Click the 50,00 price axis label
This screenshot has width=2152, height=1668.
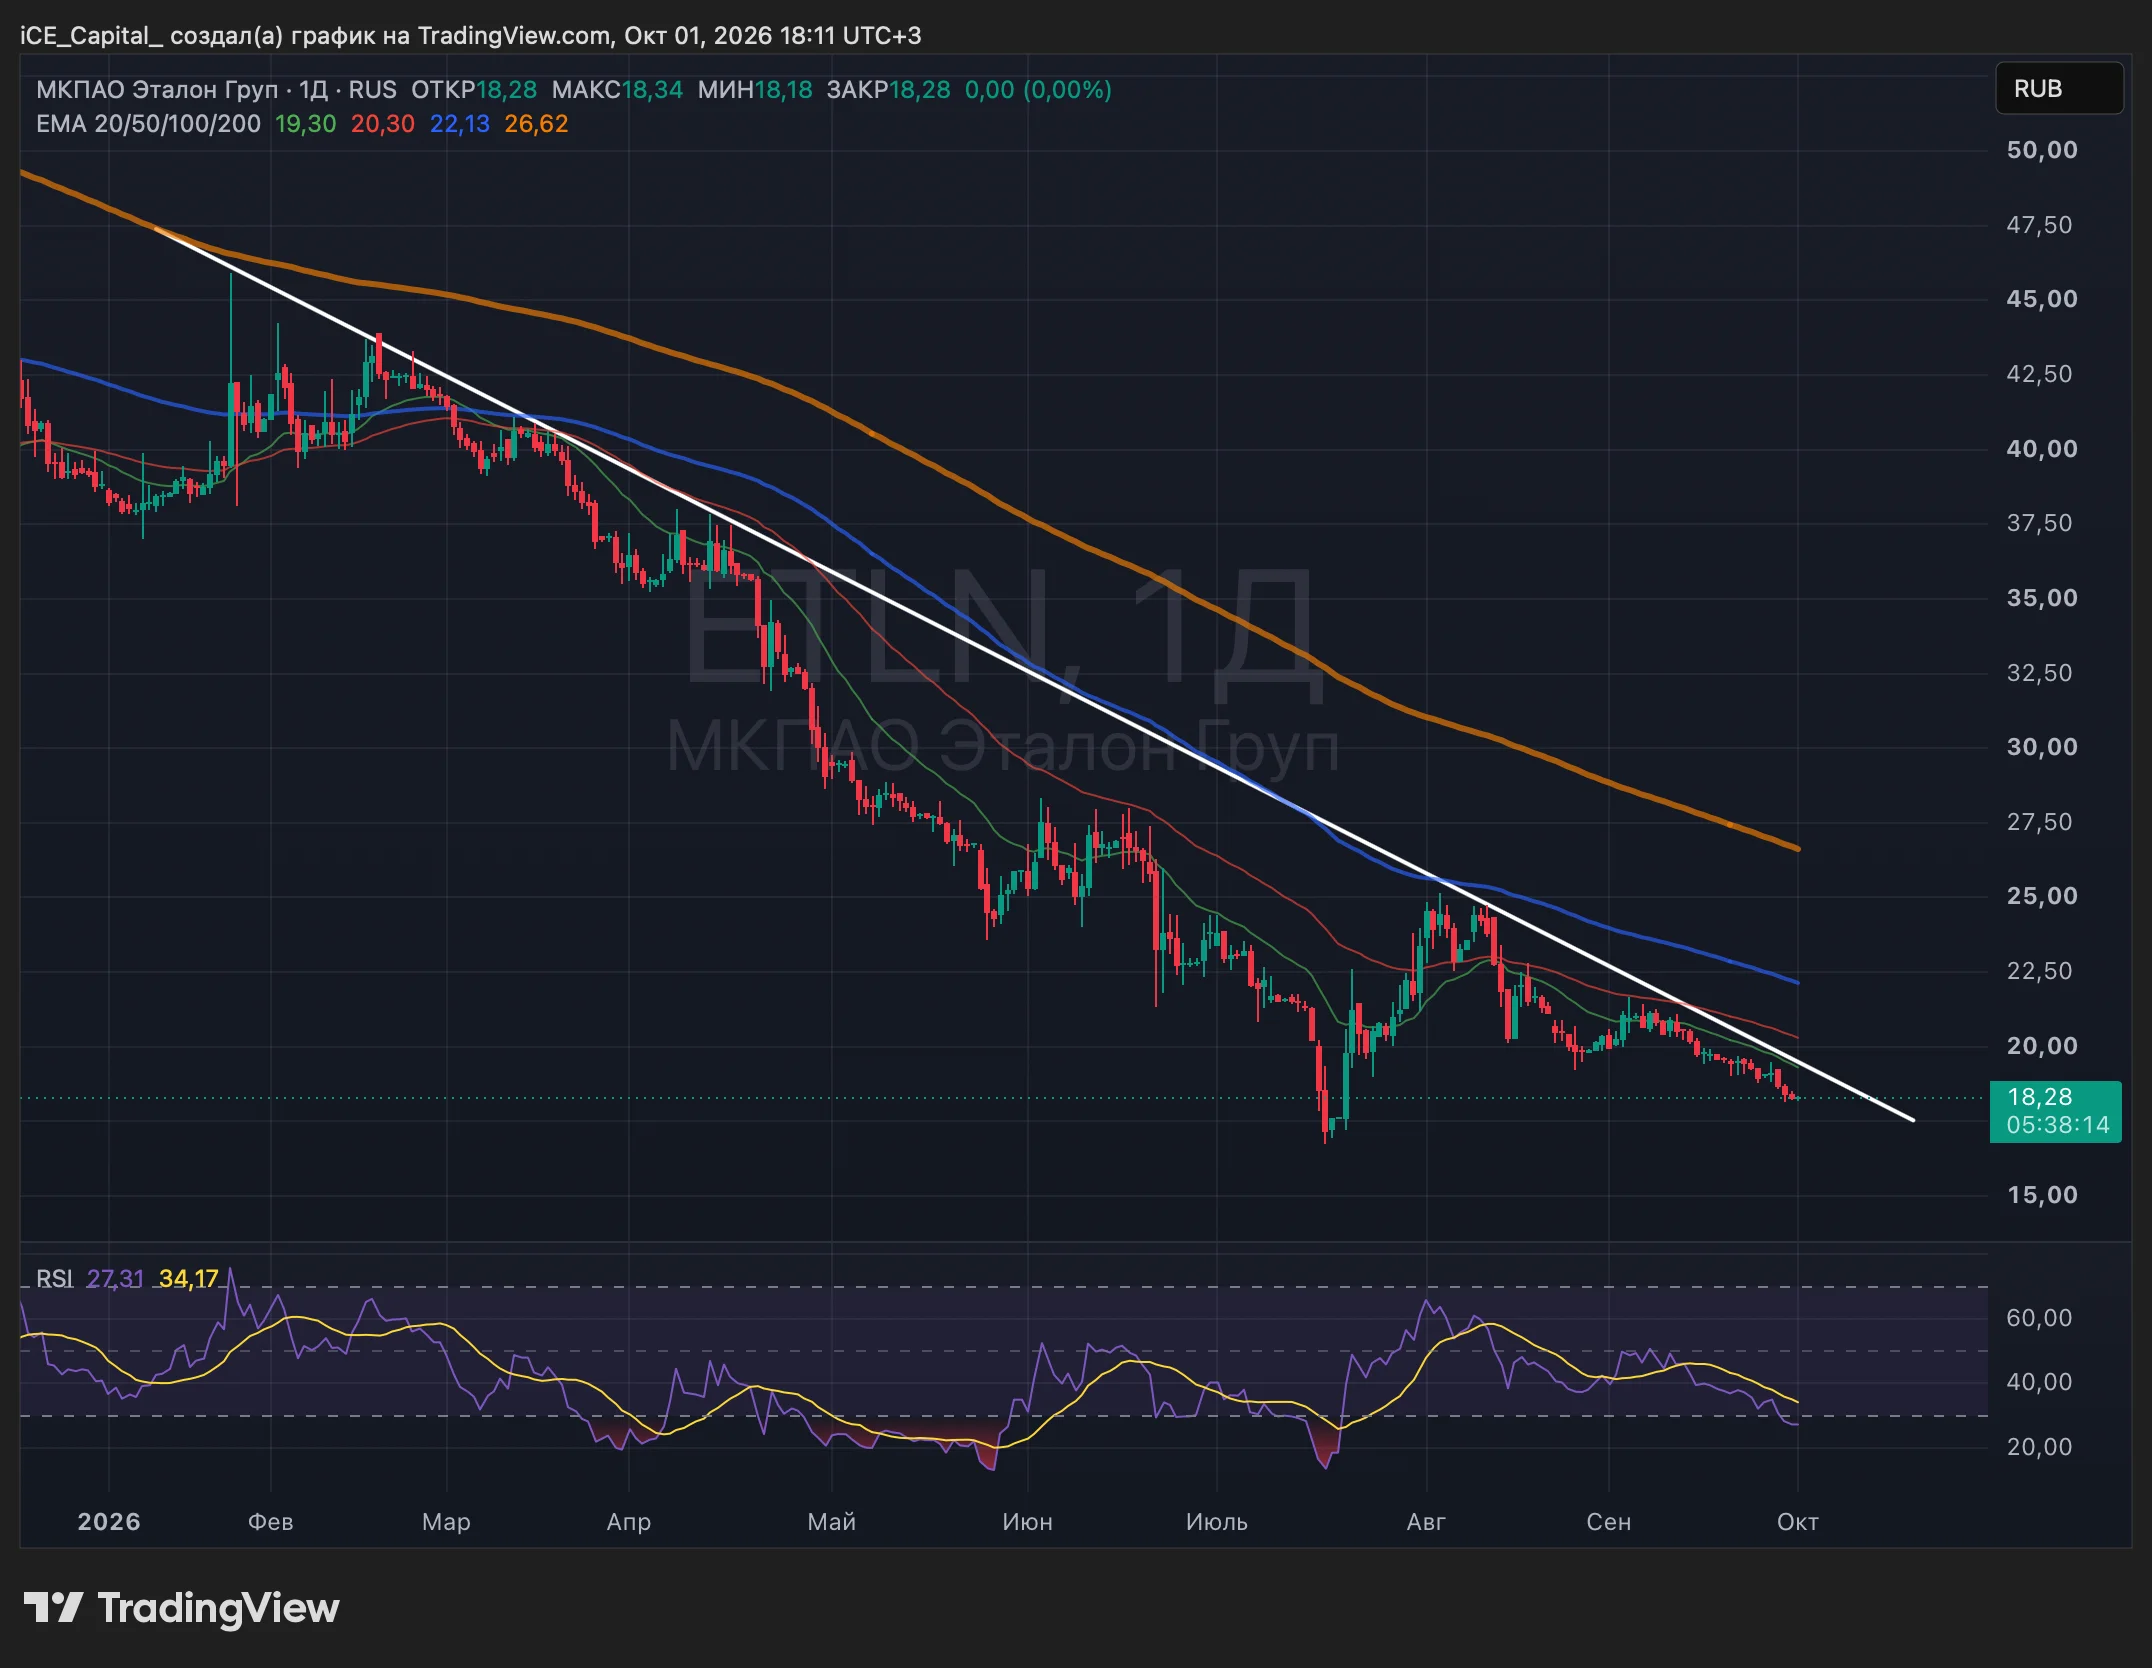coord(2042,150)
